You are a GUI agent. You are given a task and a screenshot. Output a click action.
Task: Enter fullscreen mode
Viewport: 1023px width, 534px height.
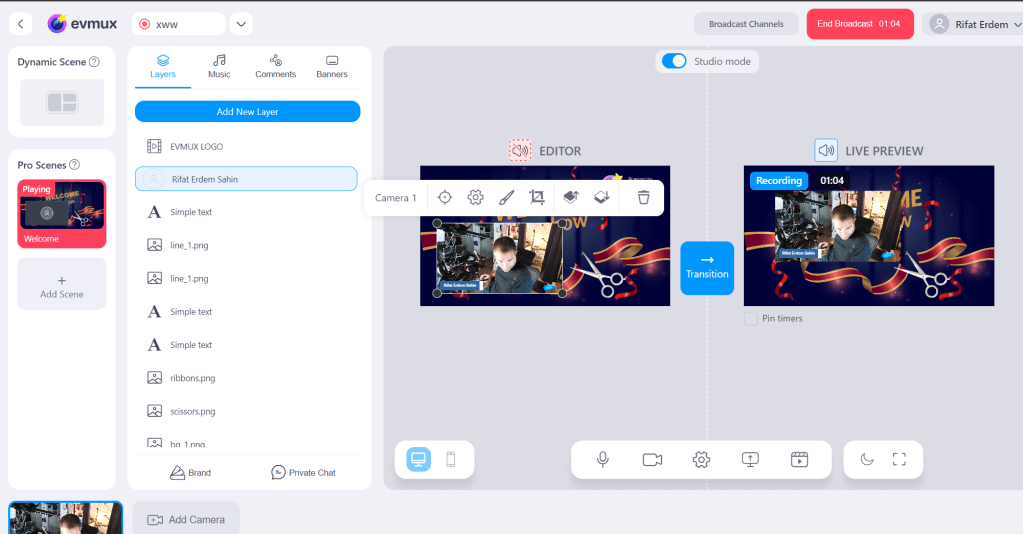click(899, 460)
